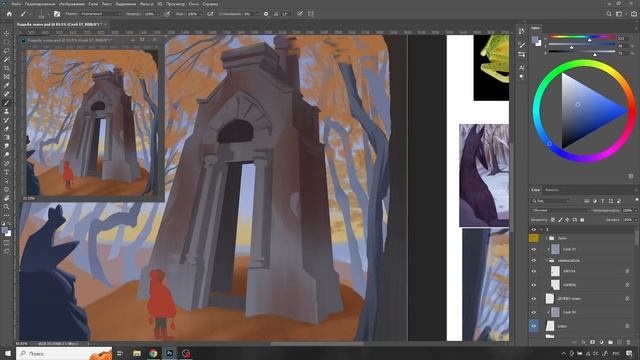
Task: Open layer kind filter dropdown
Action: [551, 201]
